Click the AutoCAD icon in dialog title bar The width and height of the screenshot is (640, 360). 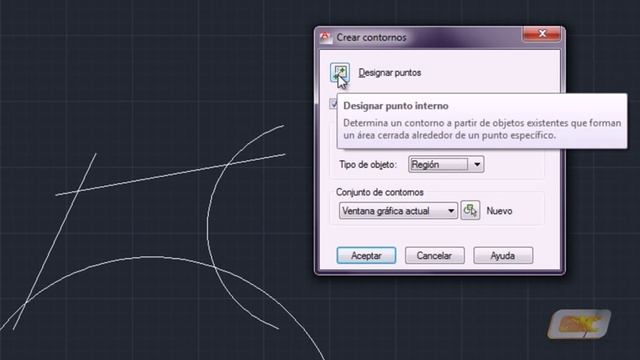tap(325, 37)
